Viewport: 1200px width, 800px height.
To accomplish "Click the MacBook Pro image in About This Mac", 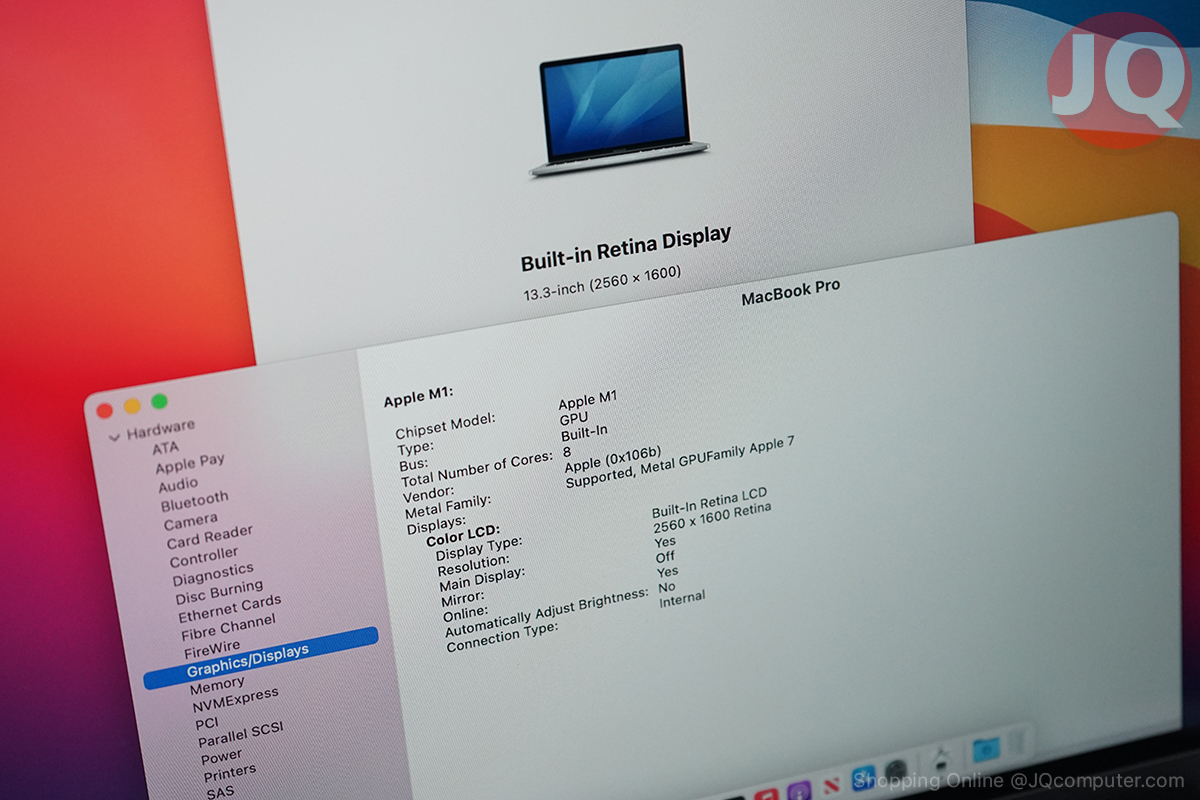I will click(x=620, y=112).
